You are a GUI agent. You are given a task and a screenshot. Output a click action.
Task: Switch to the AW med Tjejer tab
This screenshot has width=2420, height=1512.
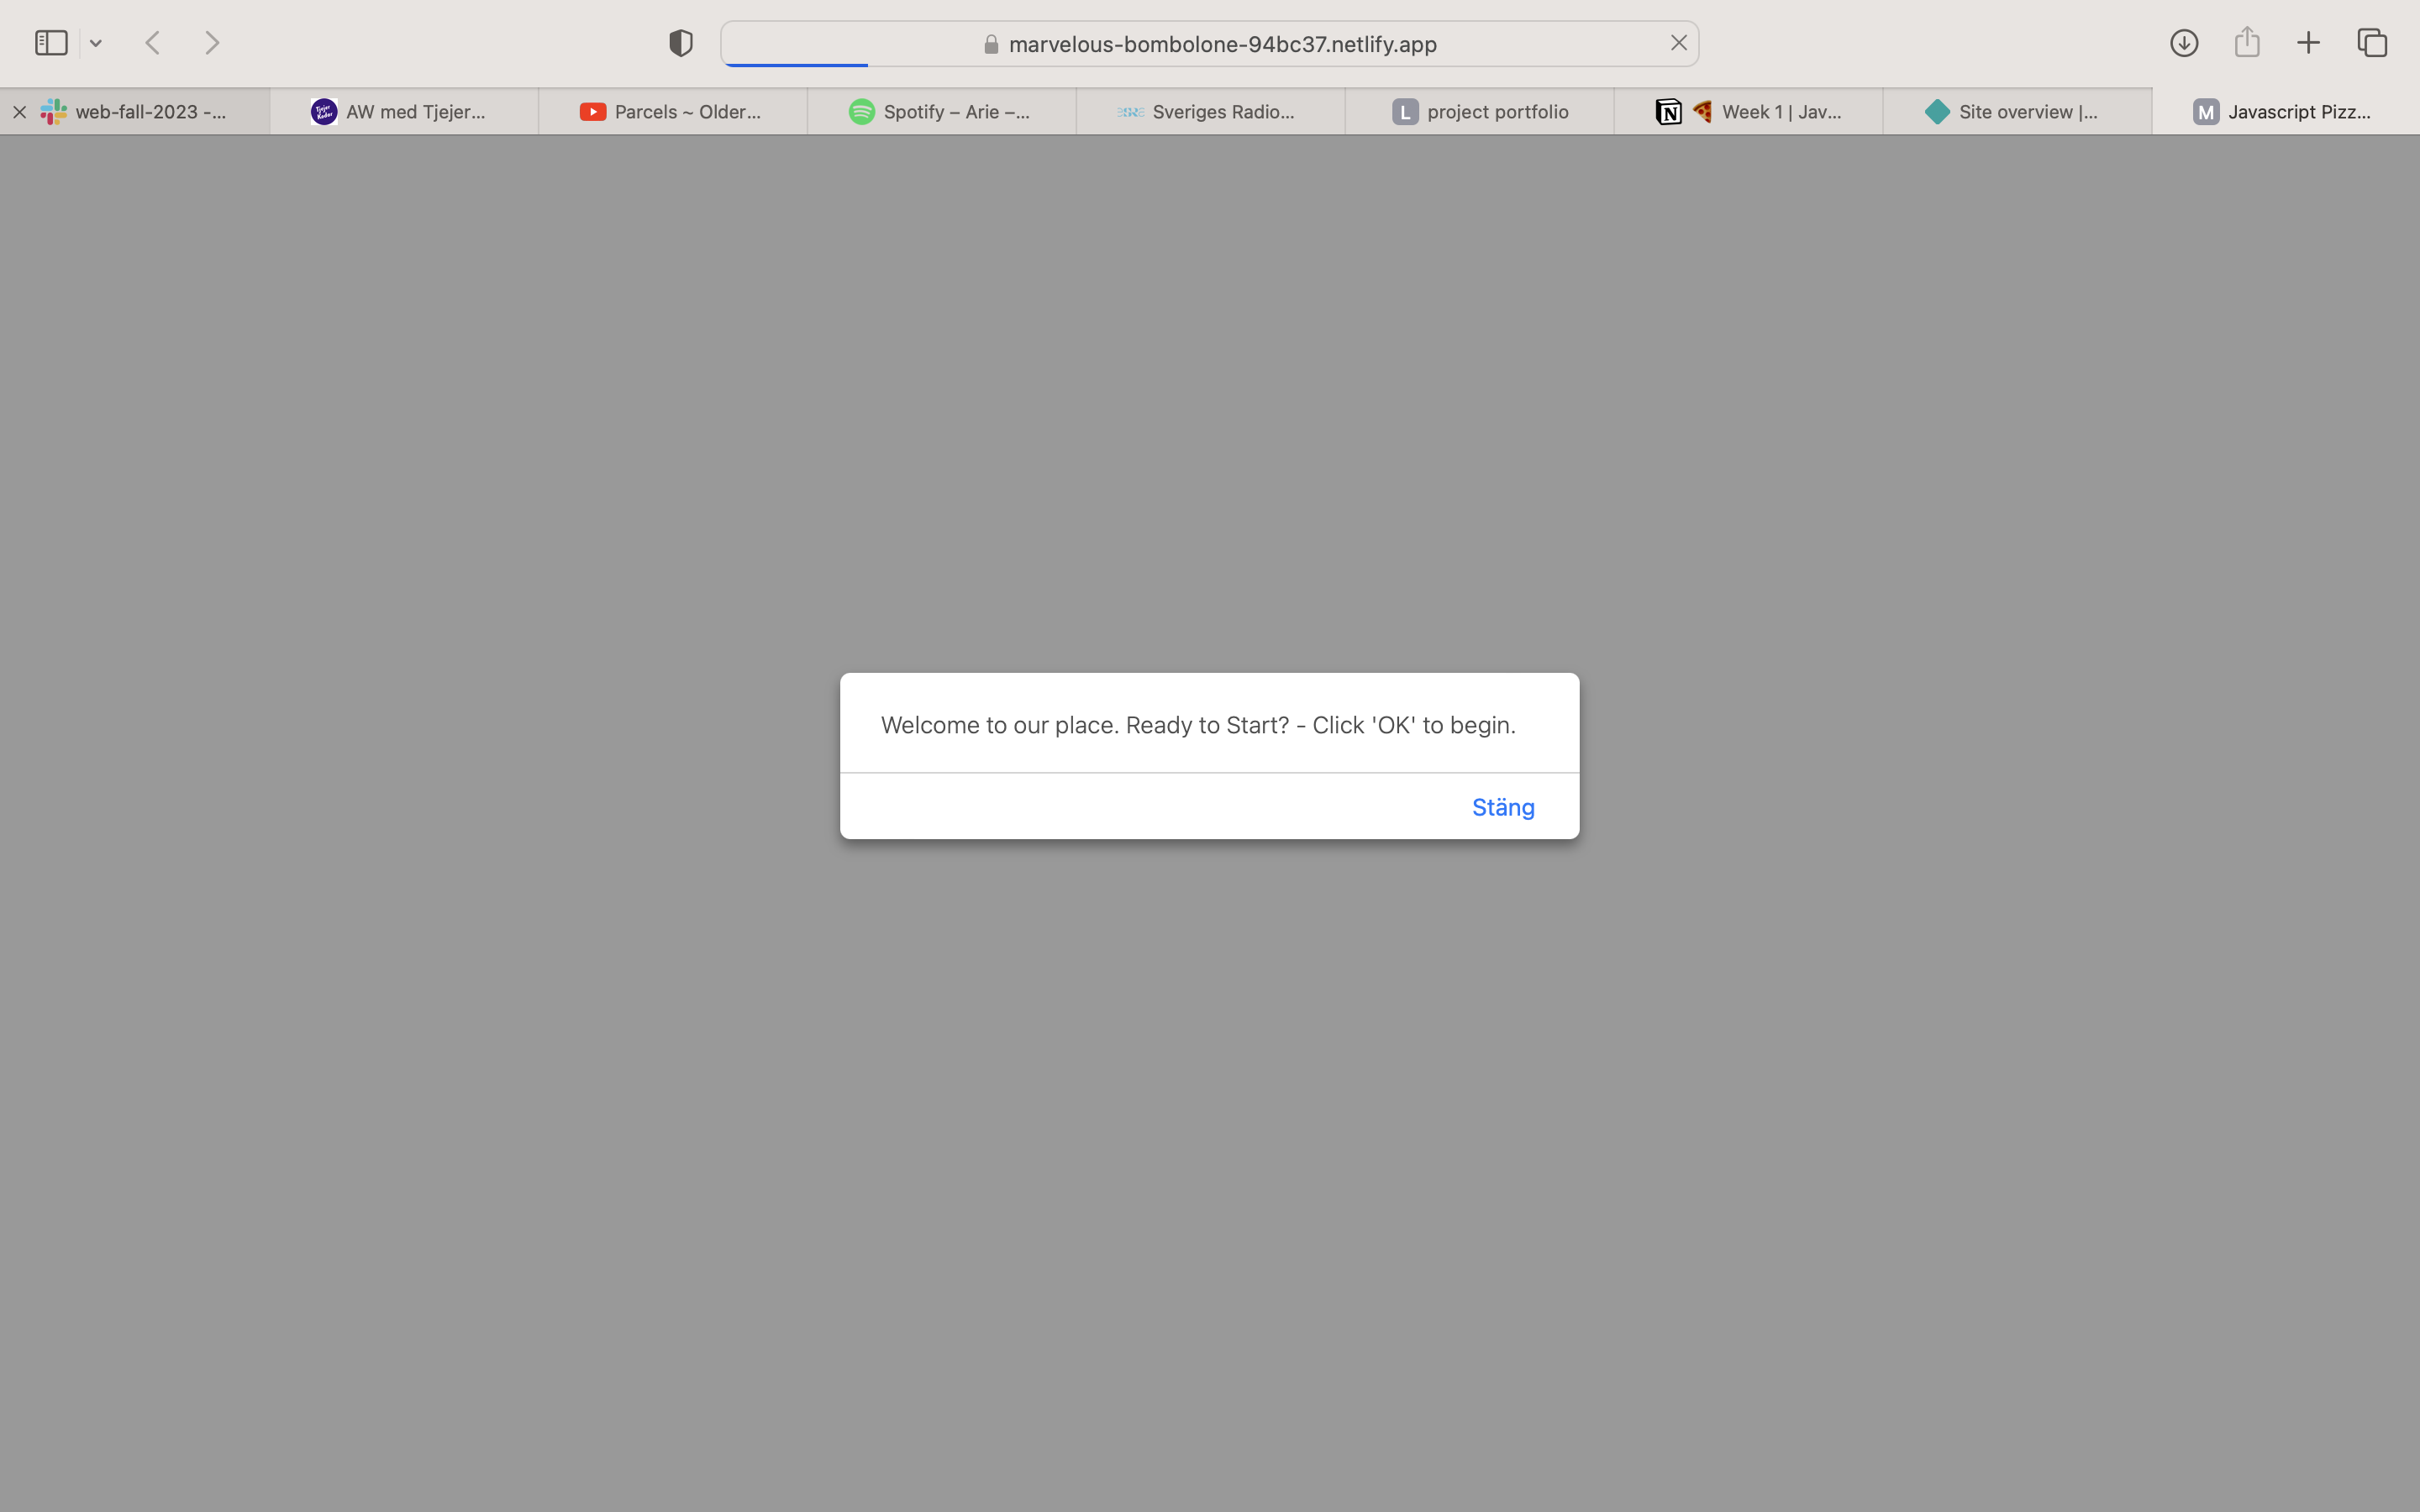click(404, 112)
